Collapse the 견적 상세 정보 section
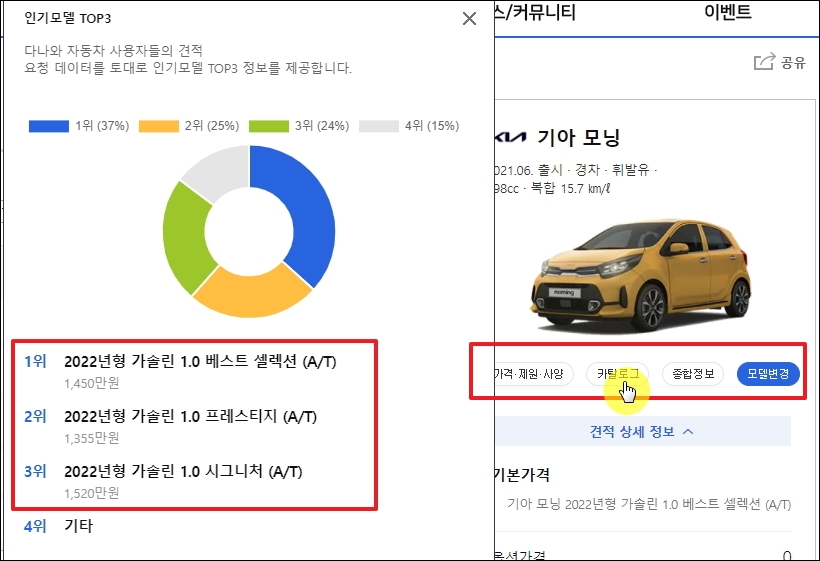 643,432
